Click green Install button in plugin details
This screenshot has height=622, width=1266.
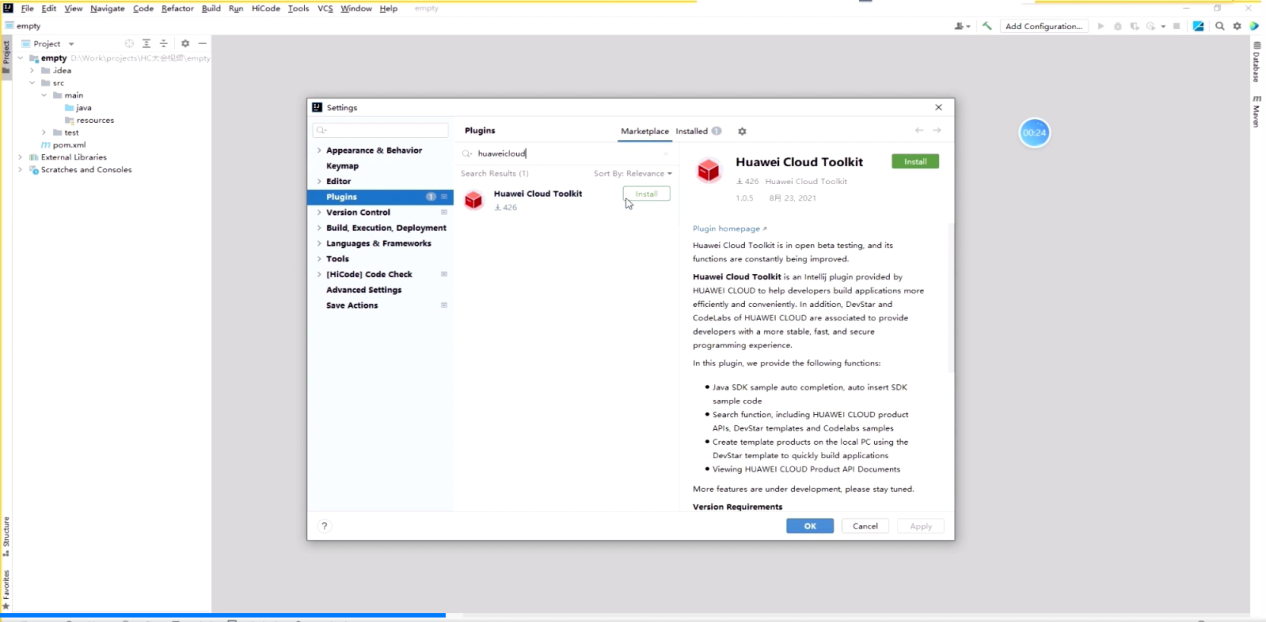pyautogui.click(x=915, y=161)
